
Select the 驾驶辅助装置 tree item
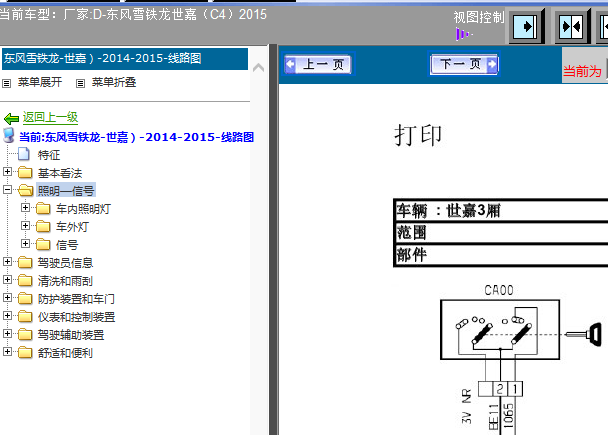[x=71, y=335]
